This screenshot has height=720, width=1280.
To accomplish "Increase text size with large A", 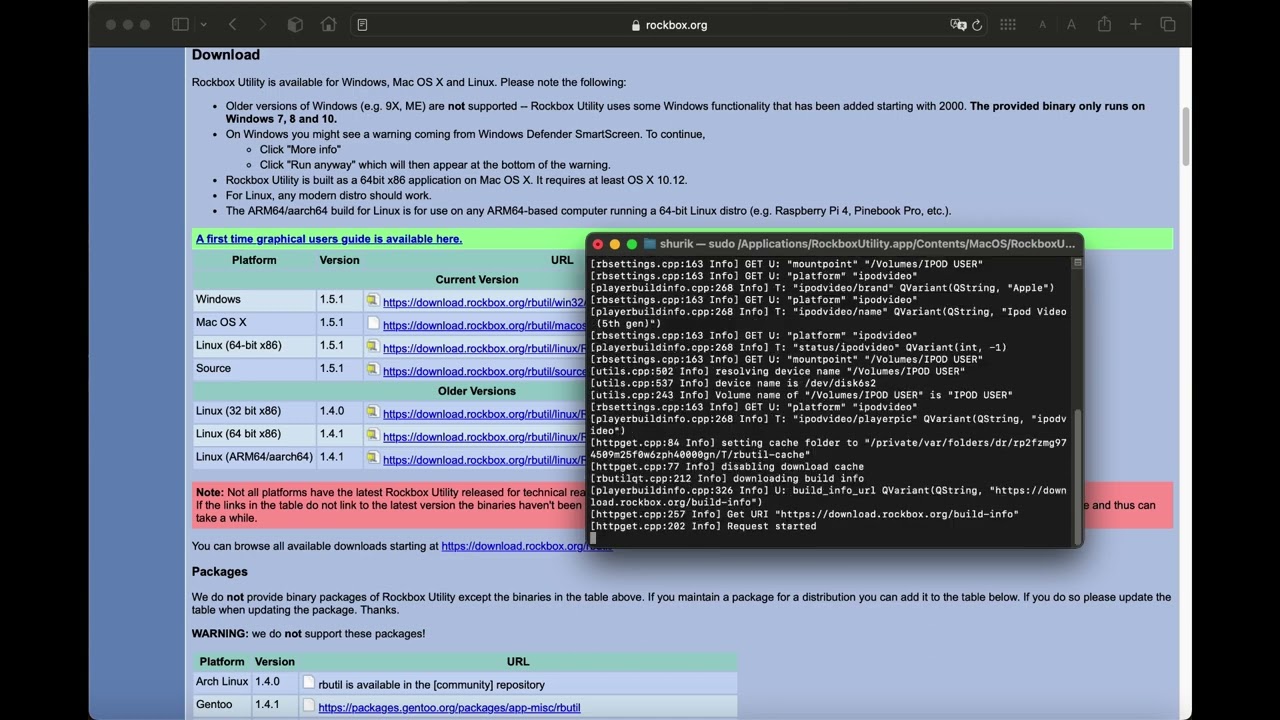I will coord(1071,24).
